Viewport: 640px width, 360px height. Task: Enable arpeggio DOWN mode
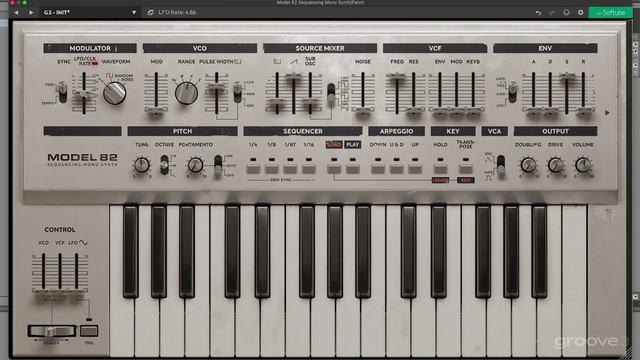point(378,169)
